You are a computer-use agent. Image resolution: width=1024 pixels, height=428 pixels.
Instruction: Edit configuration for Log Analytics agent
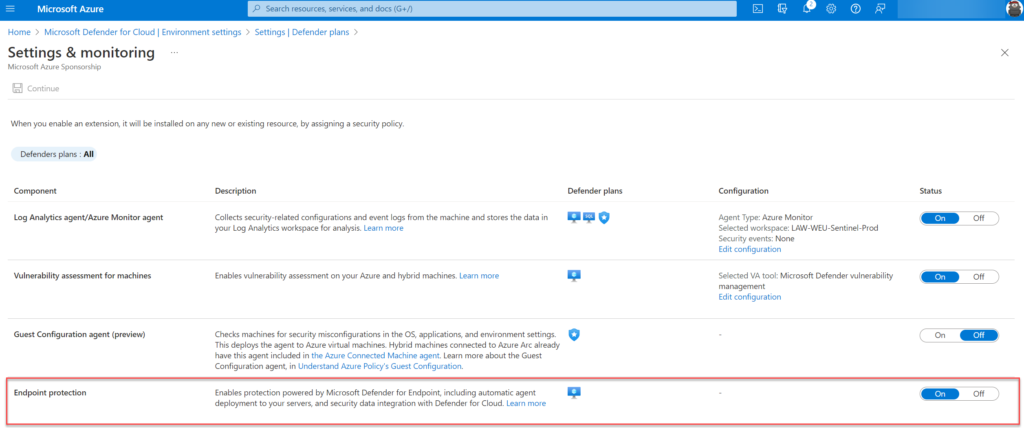tap(750, 249)
